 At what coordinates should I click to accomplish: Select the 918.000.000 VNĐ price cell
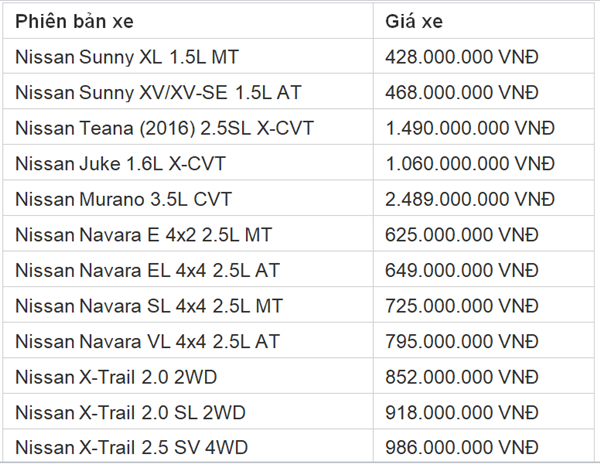[461, 413]
